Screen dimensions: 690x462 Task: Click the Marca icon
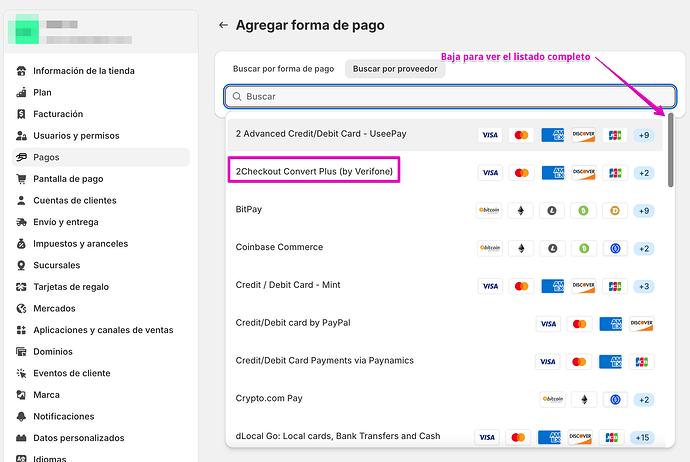coord(21,395)
